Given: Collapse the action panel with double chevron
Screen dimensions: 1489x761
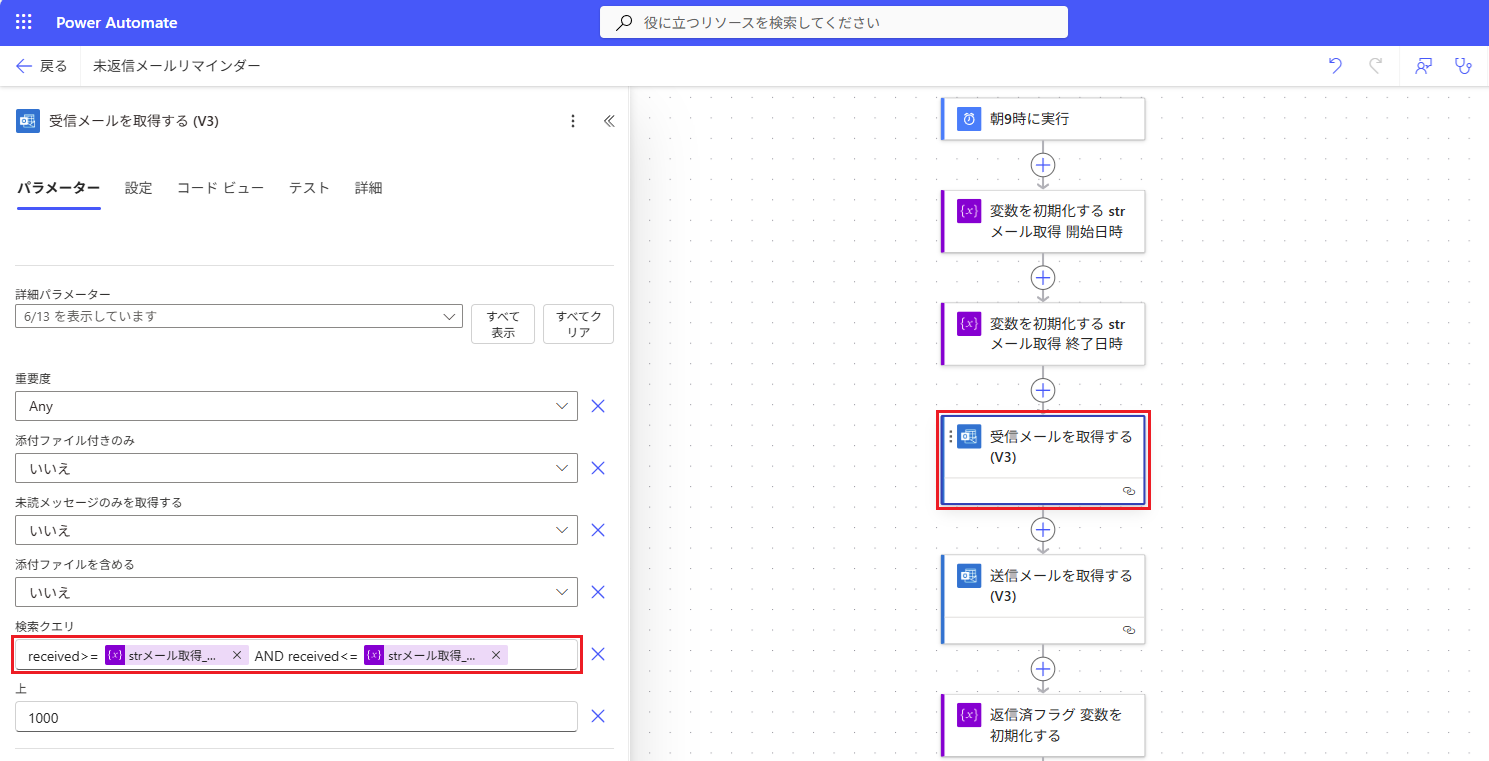Looking at the screenshot, I should coord(609,121).
